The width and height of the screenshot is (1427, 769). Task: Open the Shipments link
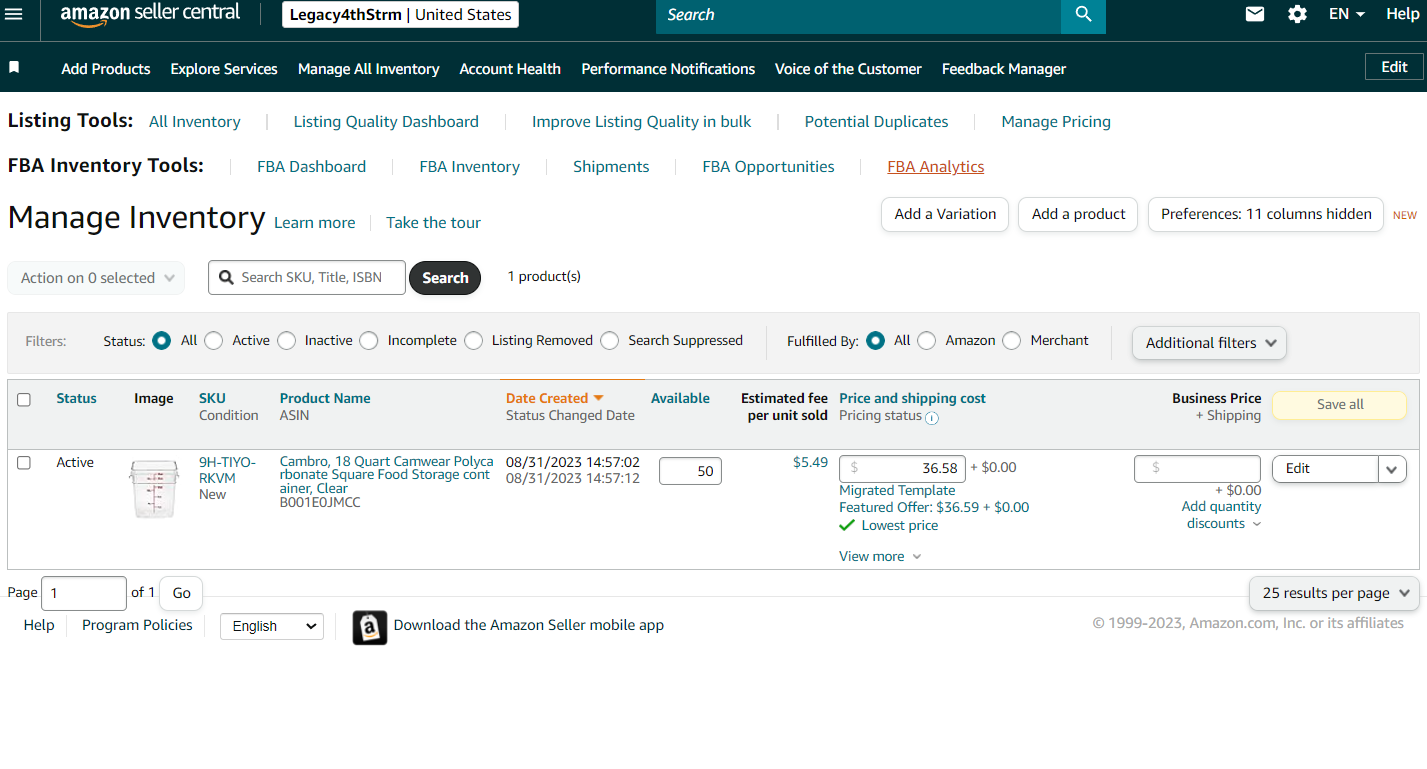(x=611, y=167)
